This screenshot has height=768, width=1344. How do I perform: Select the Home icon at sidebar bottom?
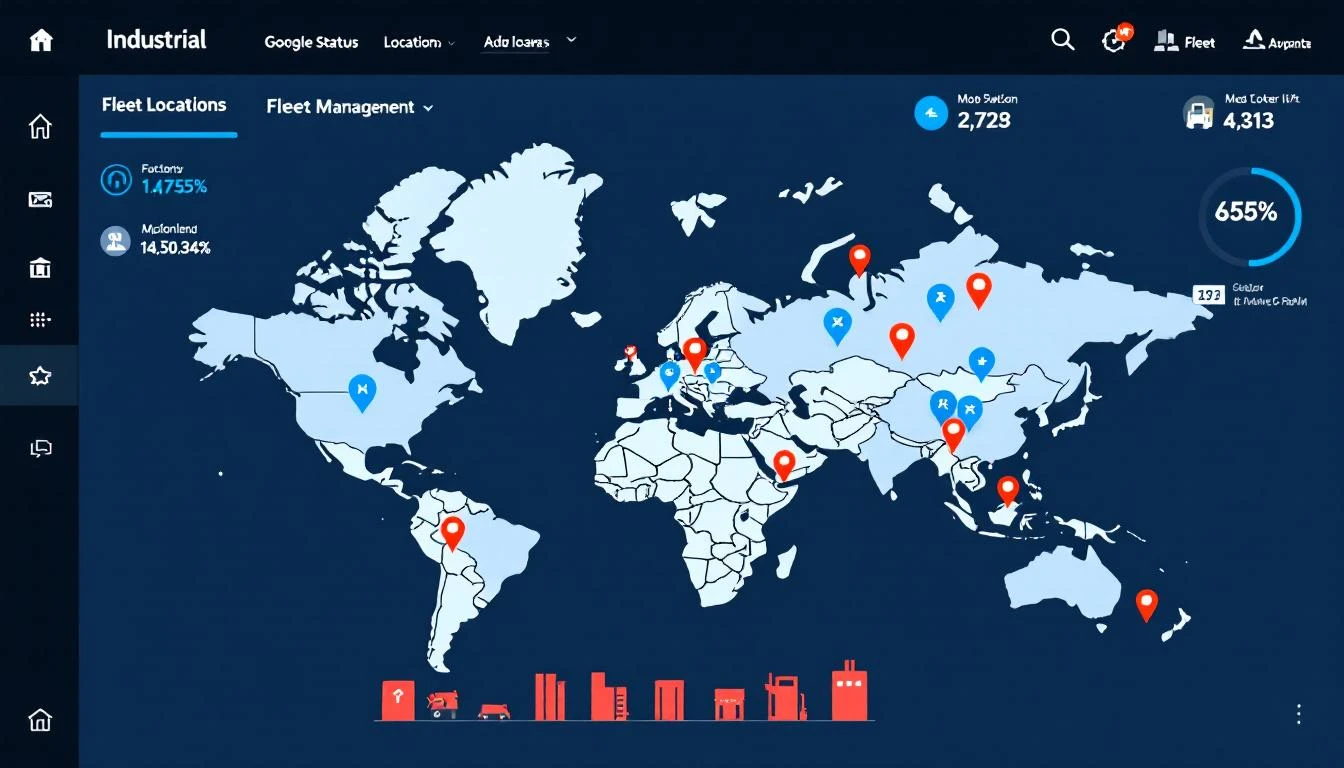39,719
